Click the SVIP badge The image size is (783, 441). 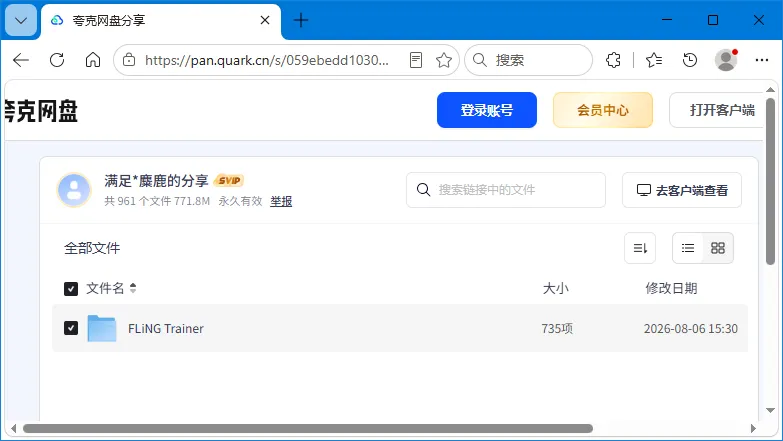tap(229, 180)
